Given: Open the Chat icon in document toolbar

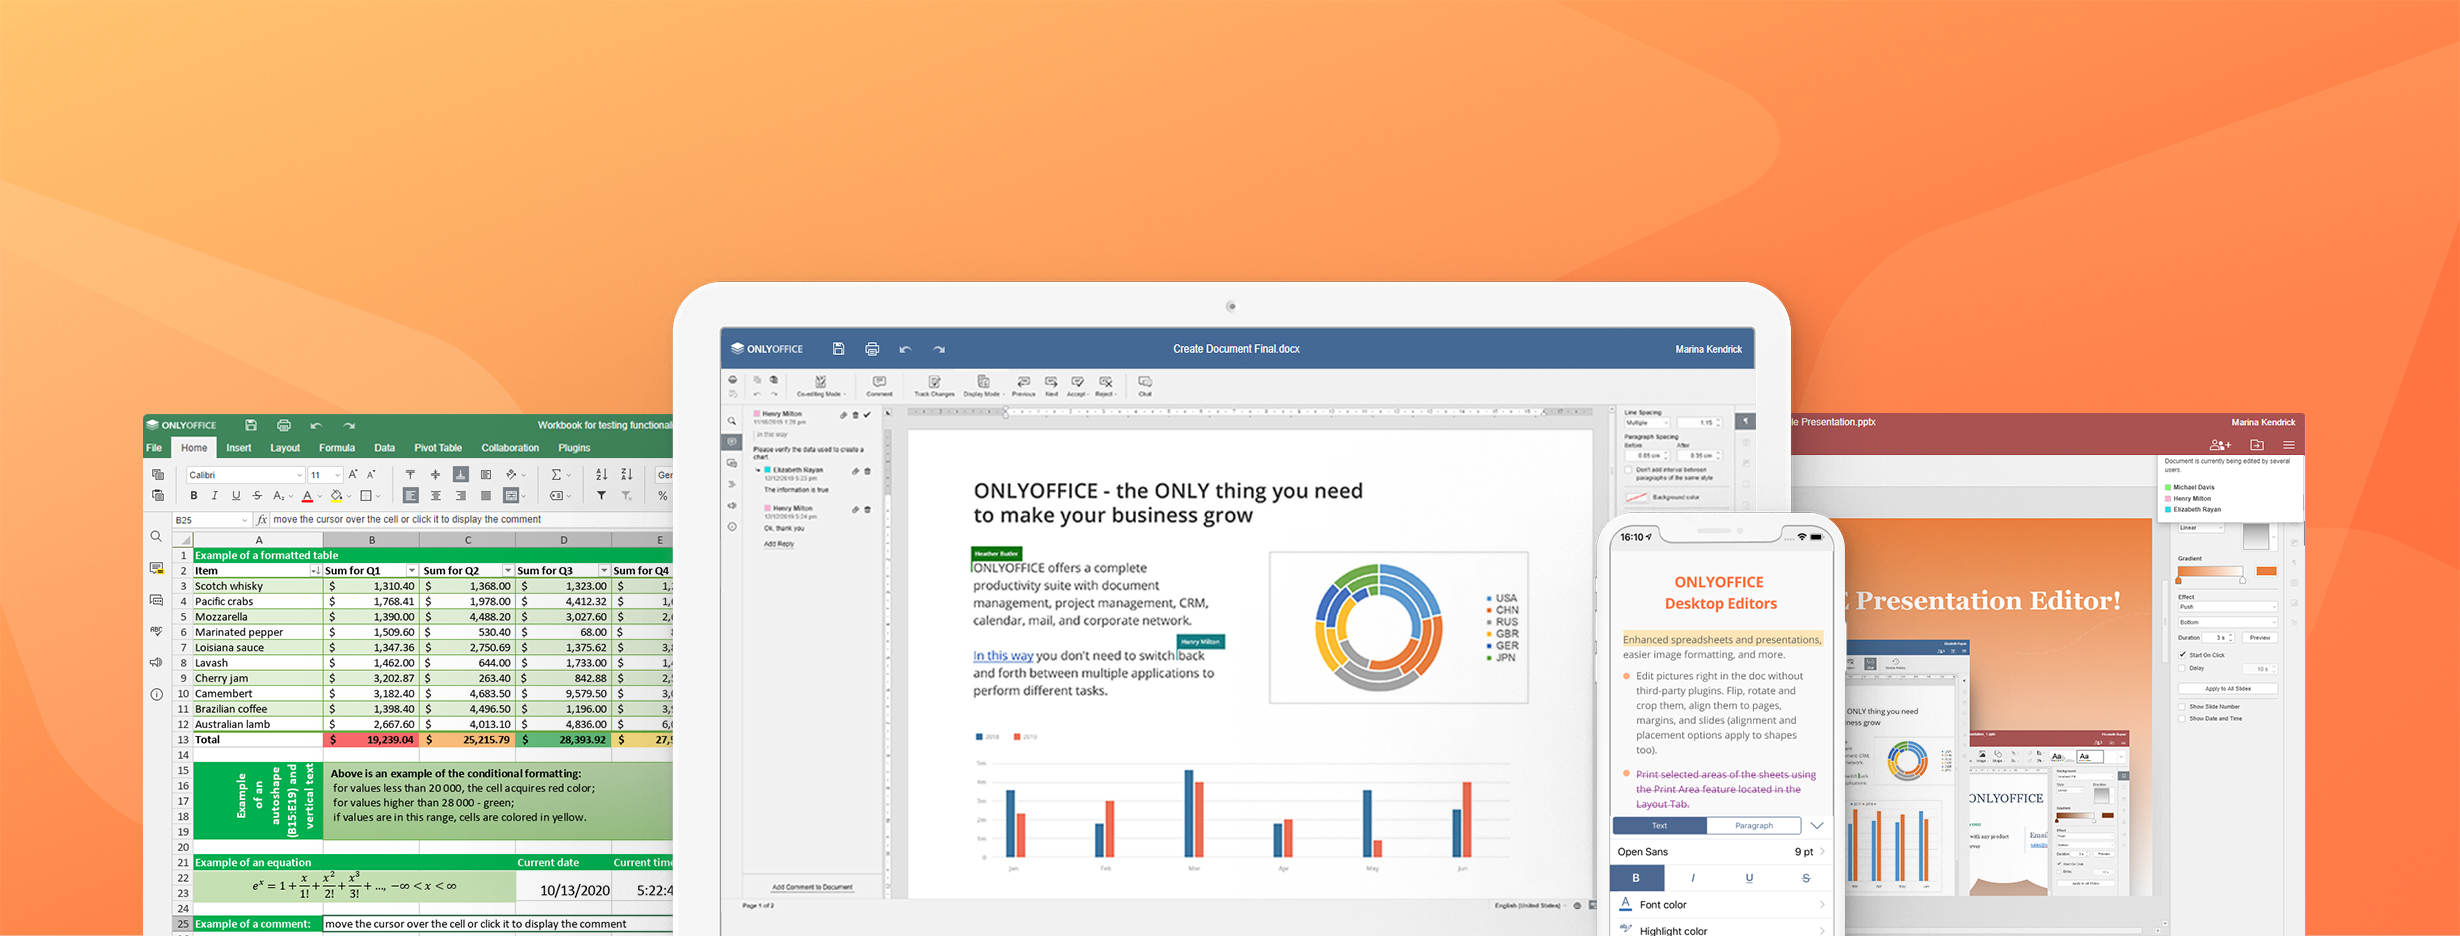Looking at the screenshot, I should (1145, 386).
